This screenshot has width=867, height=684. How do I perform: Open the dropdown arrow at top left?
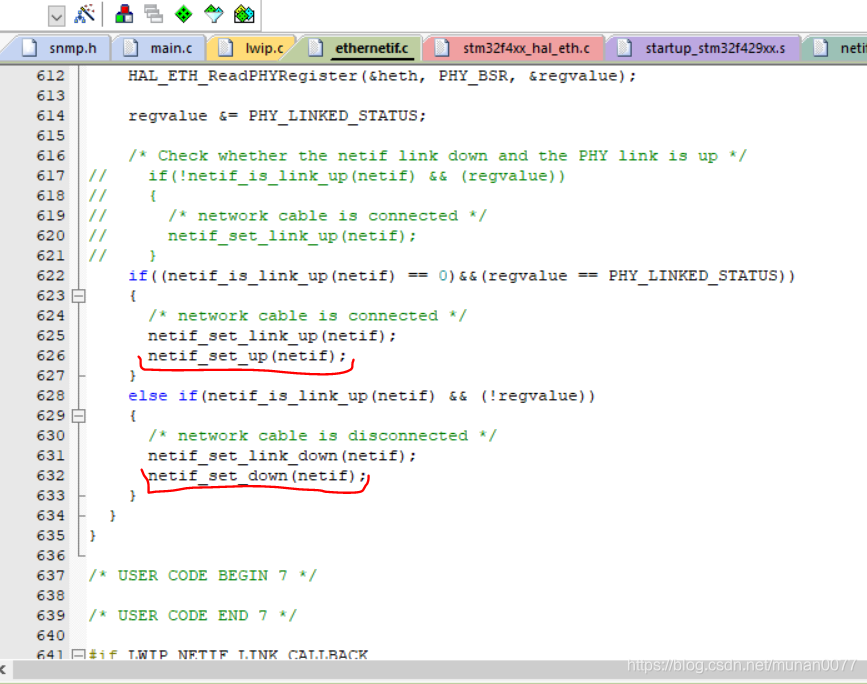click(55, 14)
